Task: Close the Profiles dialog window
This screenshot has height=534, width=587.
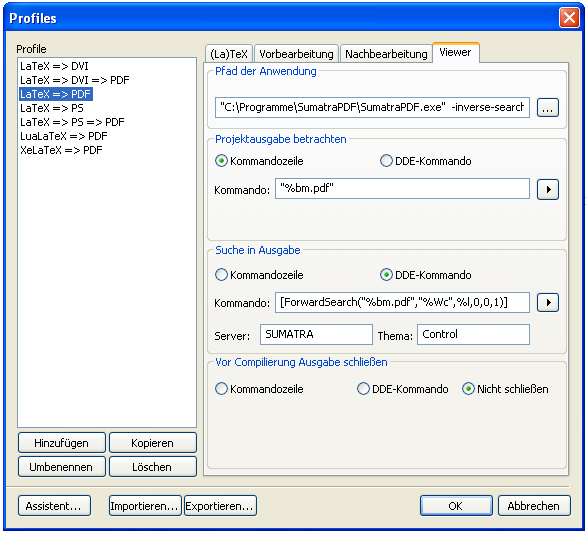Action: [x=569, y=18]
